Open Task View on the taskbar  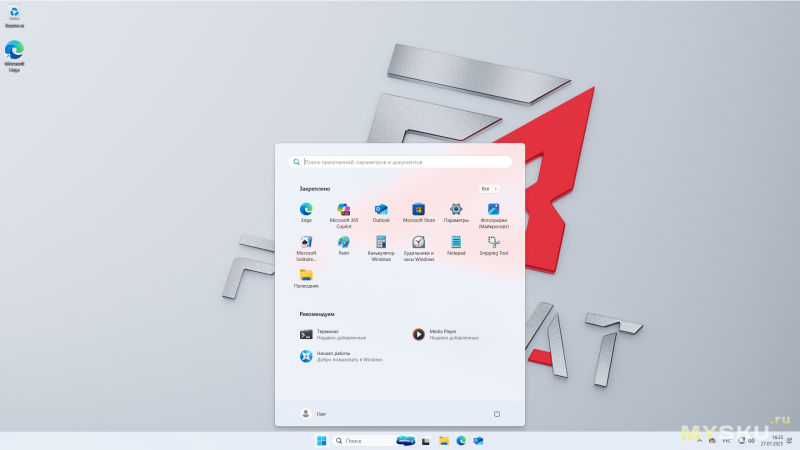(x=426, y=441)
